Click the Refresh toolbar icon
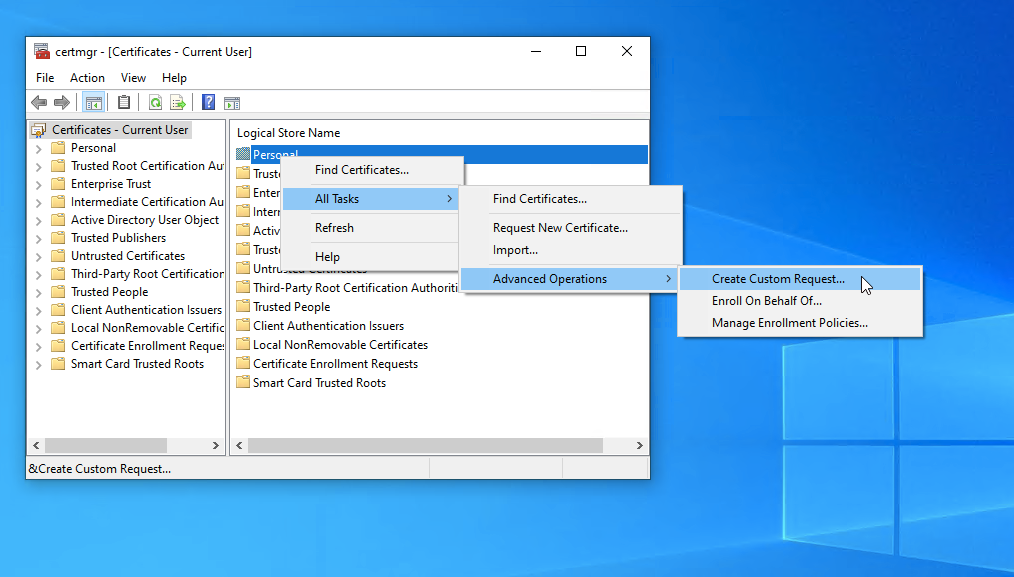 [x=155, y=101]
